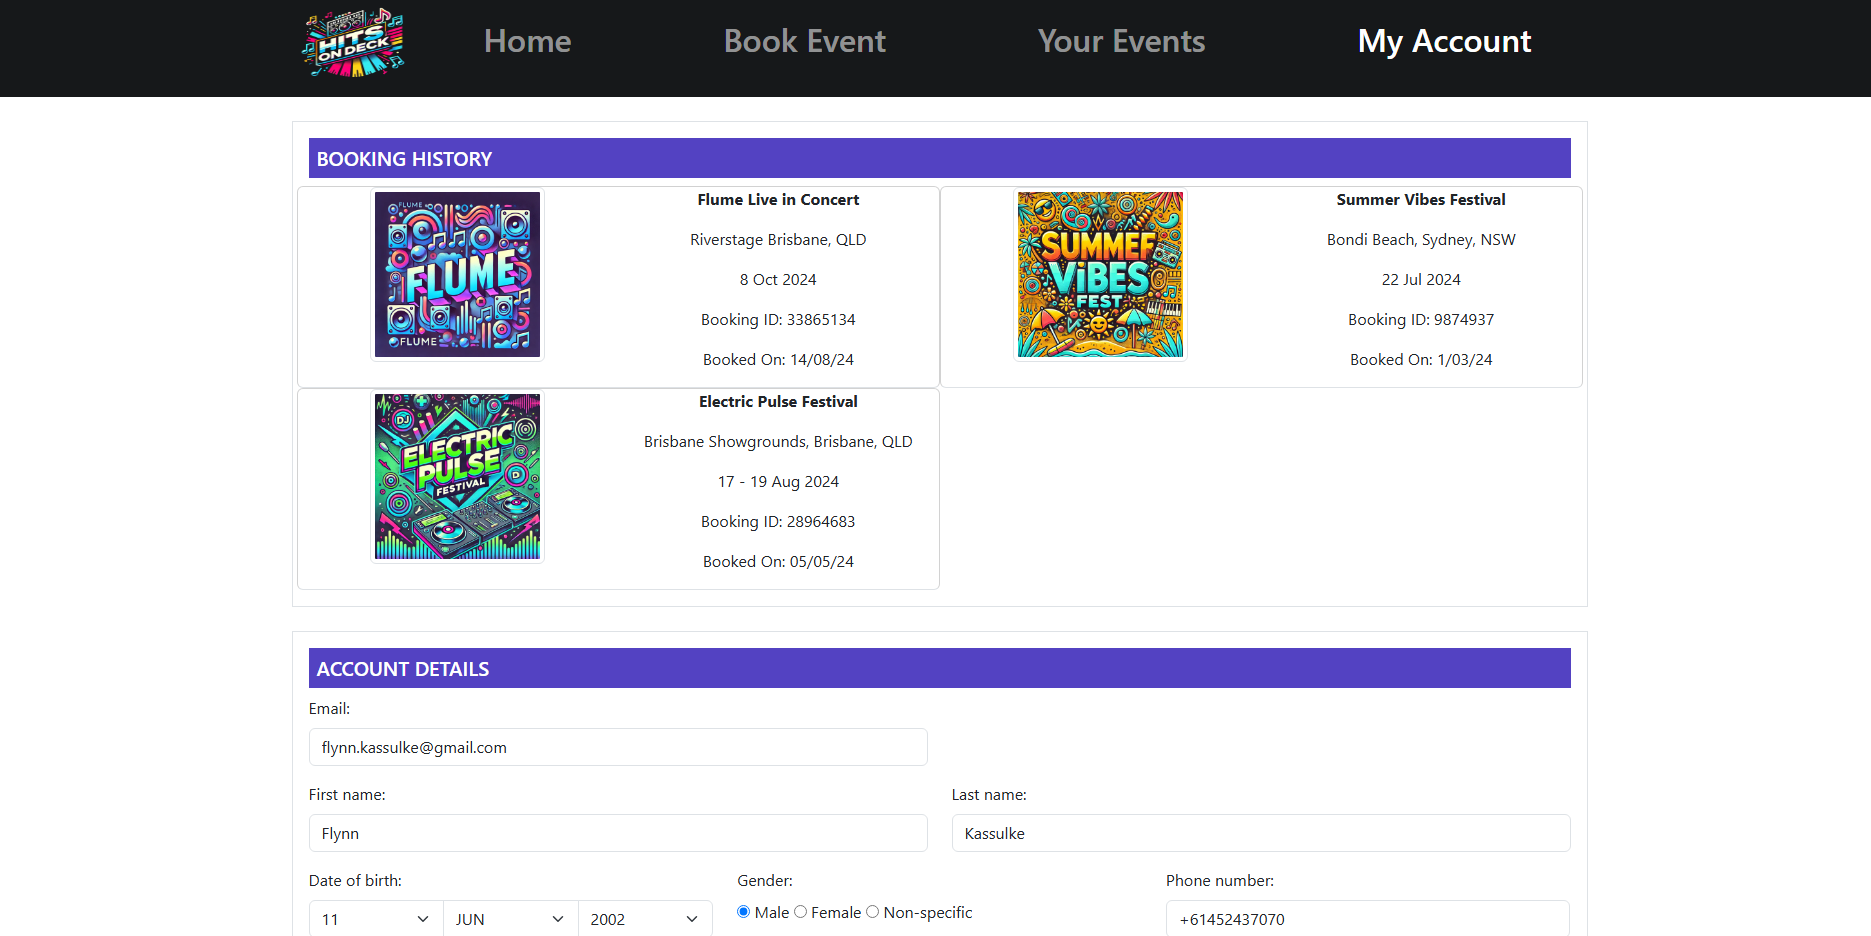Focus the First name field
Screen dimensions: 1871x936
pyautogui.click(x=618, y=833)
